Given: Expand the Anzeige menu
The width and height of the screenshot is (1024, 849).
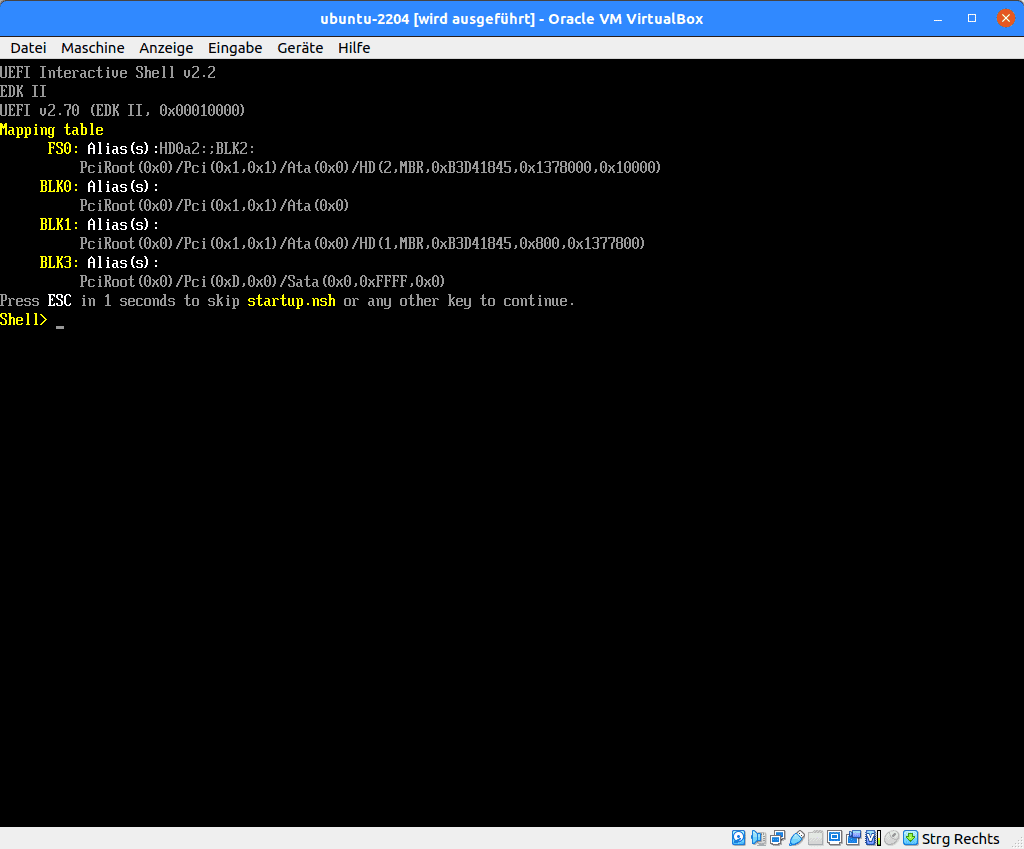Looking at the screenshot, I should click(166, 48).
